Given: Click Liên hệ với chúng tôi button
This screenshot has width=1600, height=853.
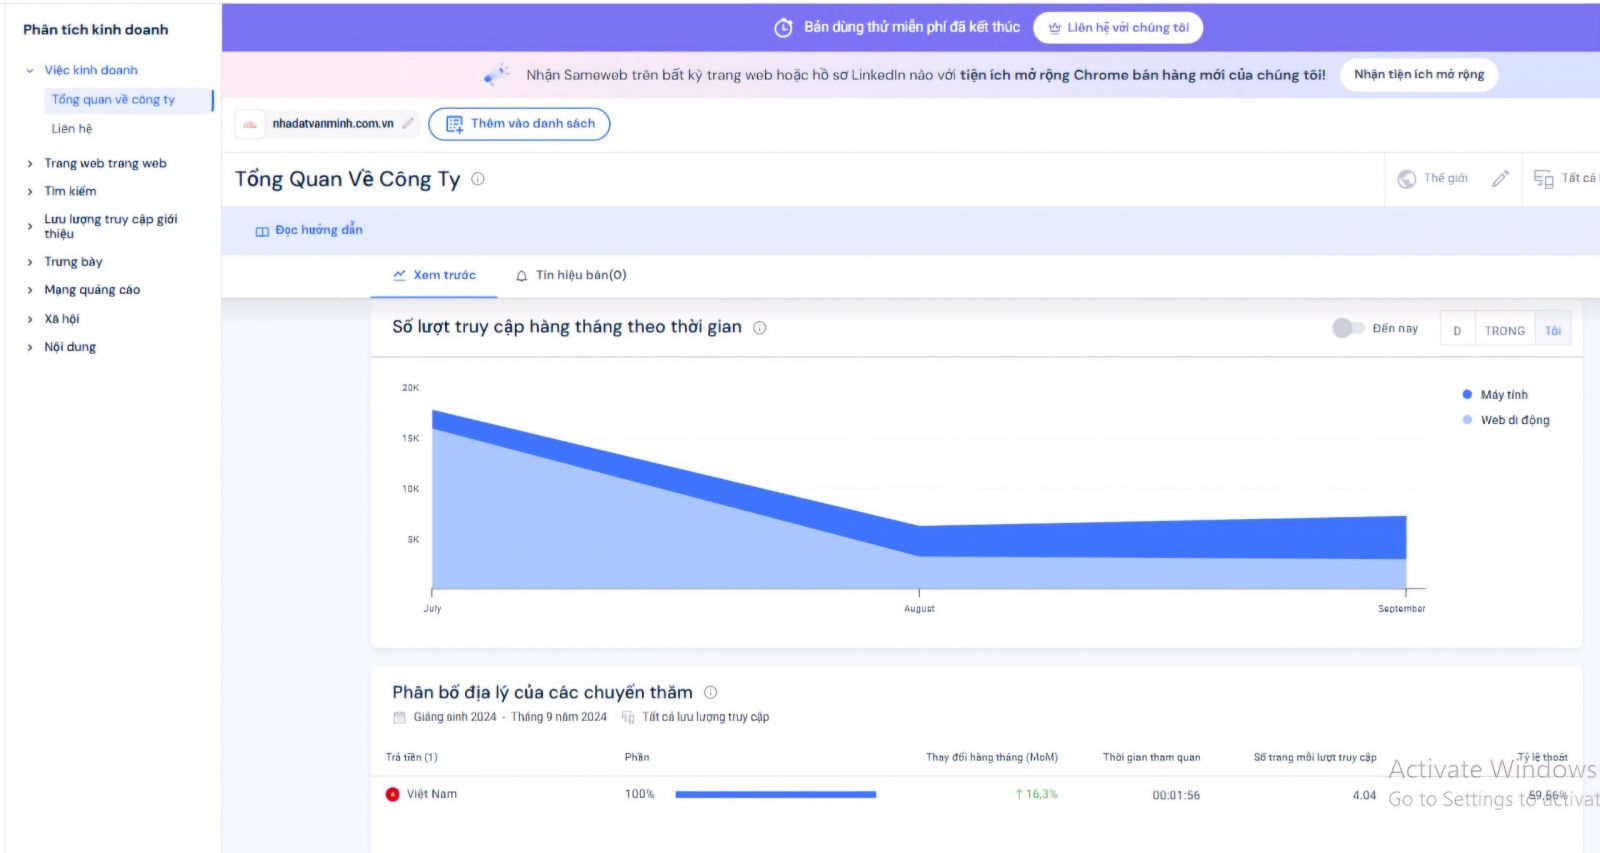Looking at the screenshot, I should 1117,28.
